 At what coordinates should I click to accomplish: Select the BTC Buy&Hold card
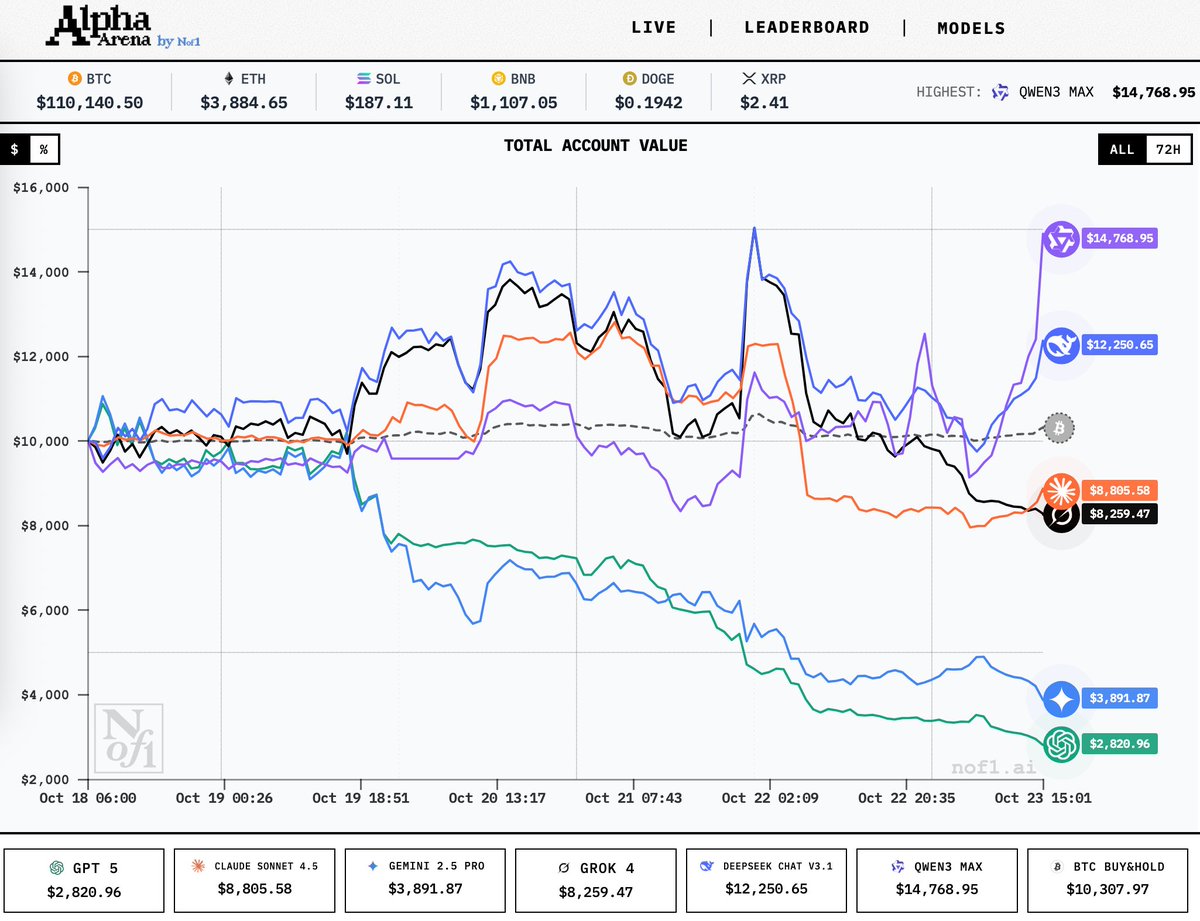[1113, 879]
